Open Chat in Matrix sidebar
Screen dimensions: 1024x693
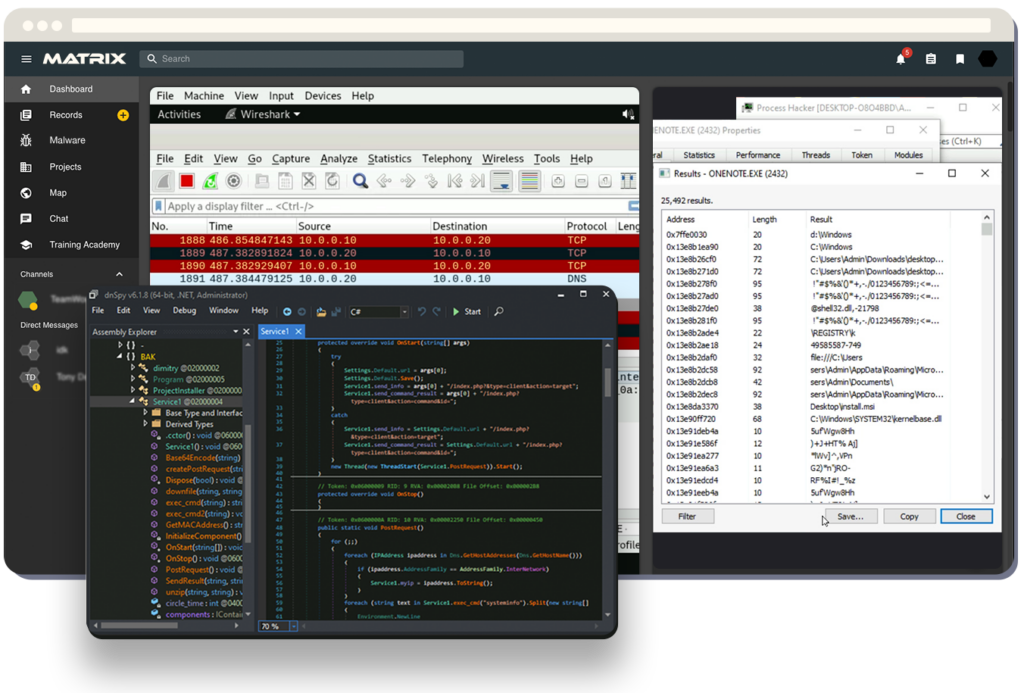[59, 219]
